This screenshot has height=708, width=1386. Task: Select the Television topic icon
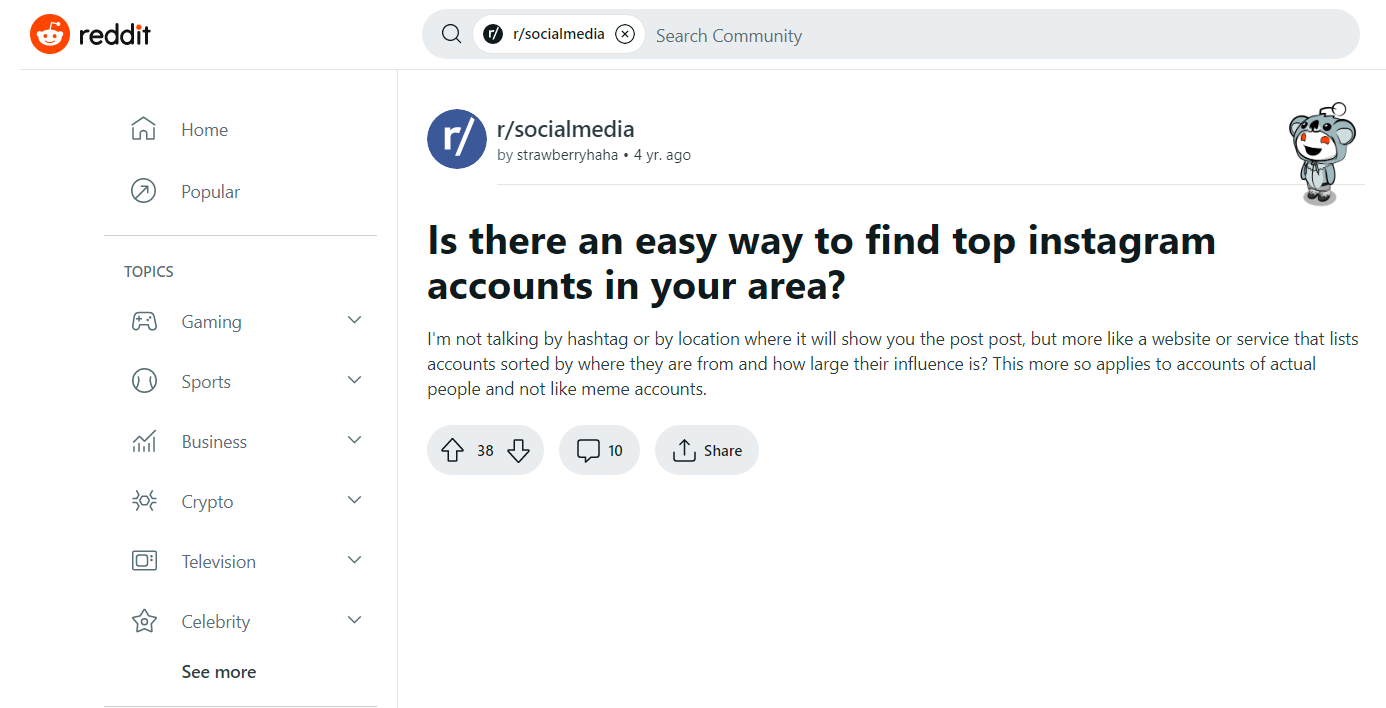pyautogui.click(x=144, y=560)
